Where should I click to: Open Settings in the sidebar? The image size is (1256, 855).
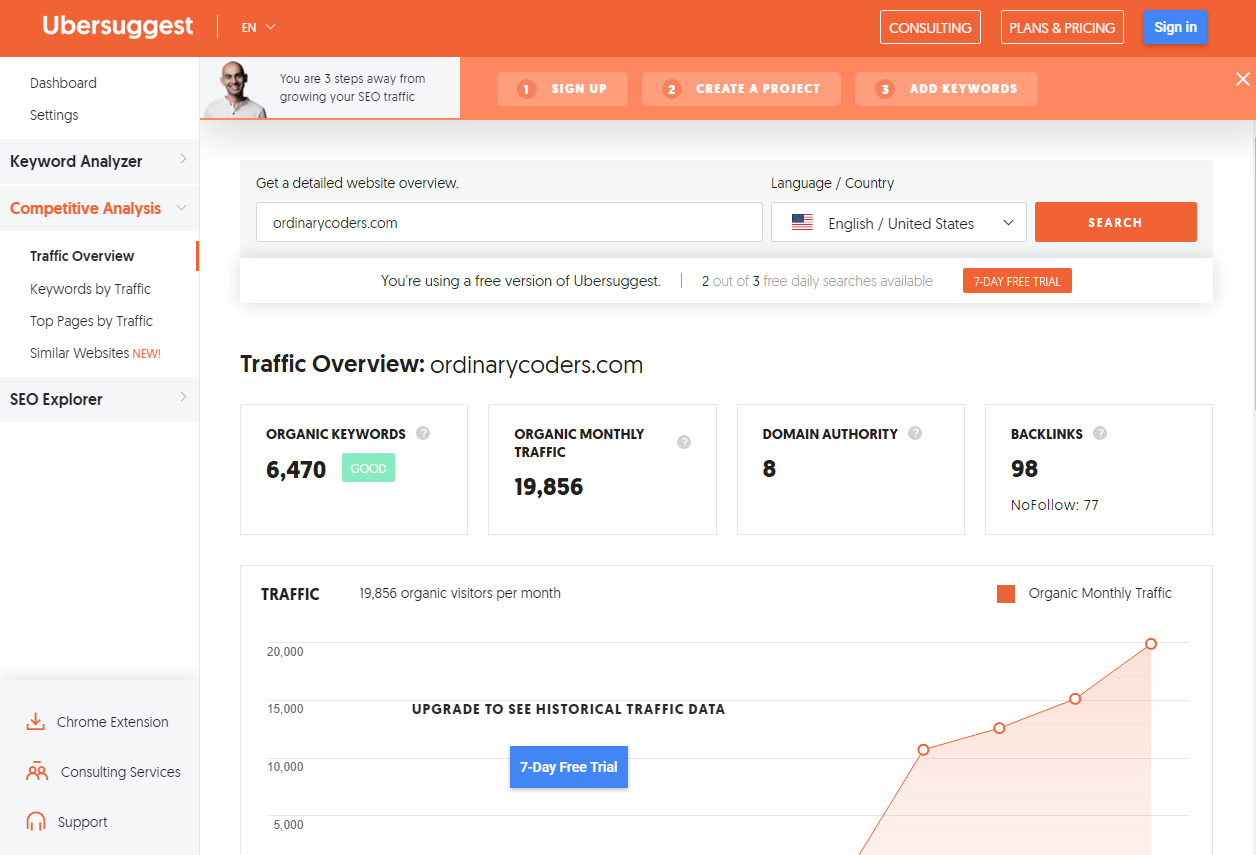click(x=54, y=115)
